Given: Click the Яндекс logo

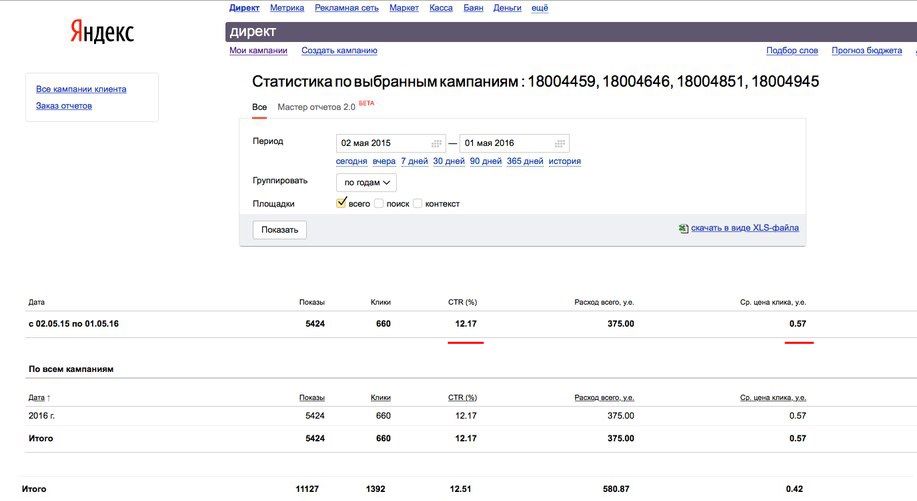Looking at the screenshot, I should tap(102, 32).
